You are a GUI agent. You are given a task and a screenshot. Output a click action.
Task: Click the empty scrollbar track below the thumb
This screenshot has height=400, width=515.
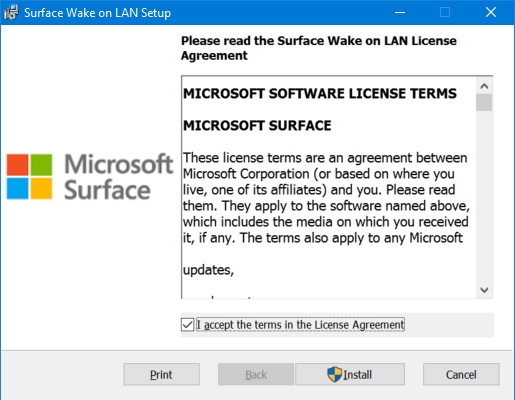(x=484, y=197)
